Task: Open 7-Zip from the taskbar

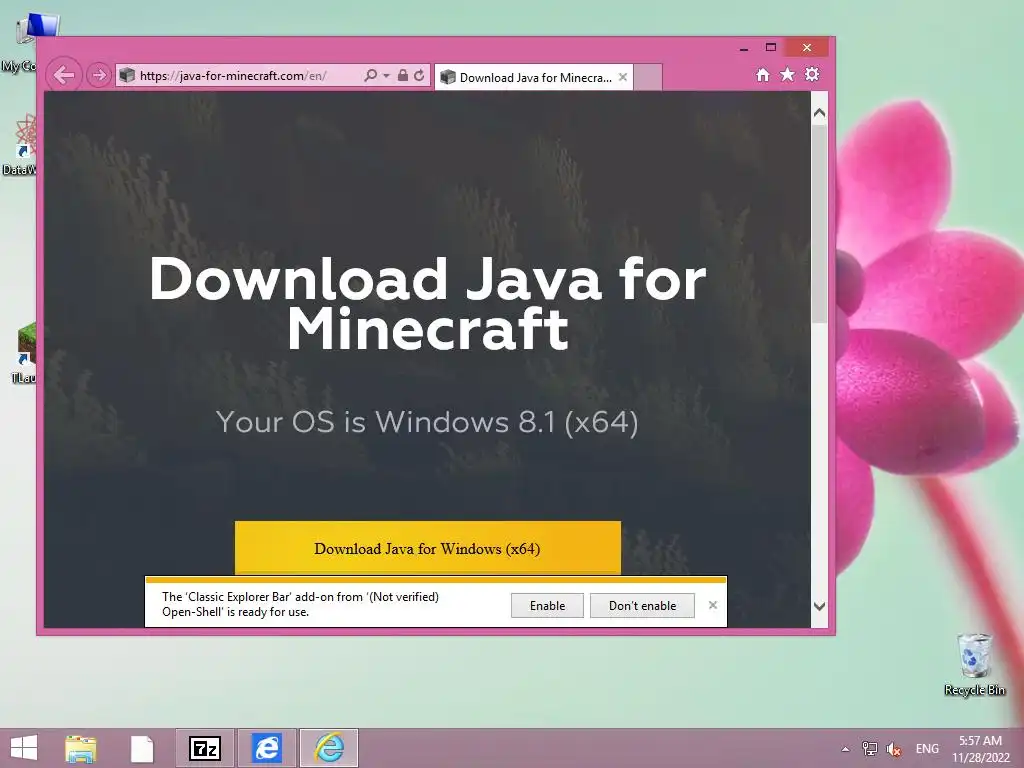Action: pyautogui.click(x=204, y=748)
